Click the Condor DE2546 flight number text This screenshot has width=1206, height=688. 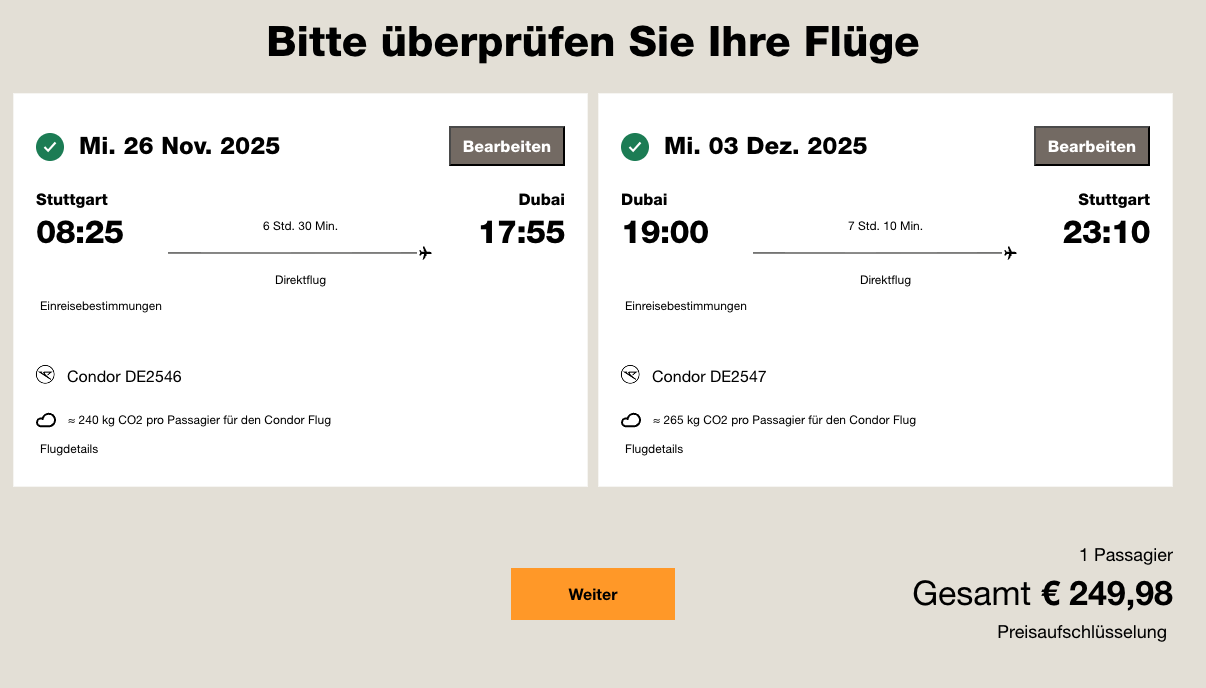pos(124,377)
